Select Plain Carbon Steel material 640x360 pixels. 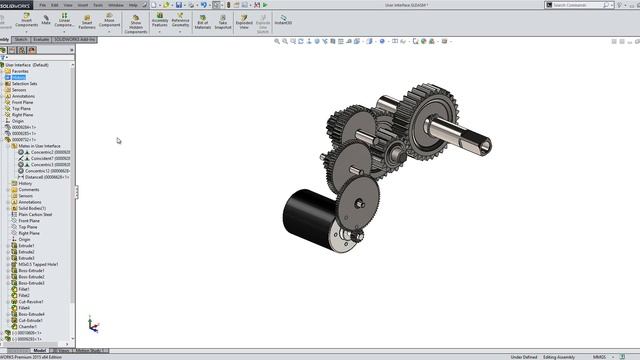point(35,214)
